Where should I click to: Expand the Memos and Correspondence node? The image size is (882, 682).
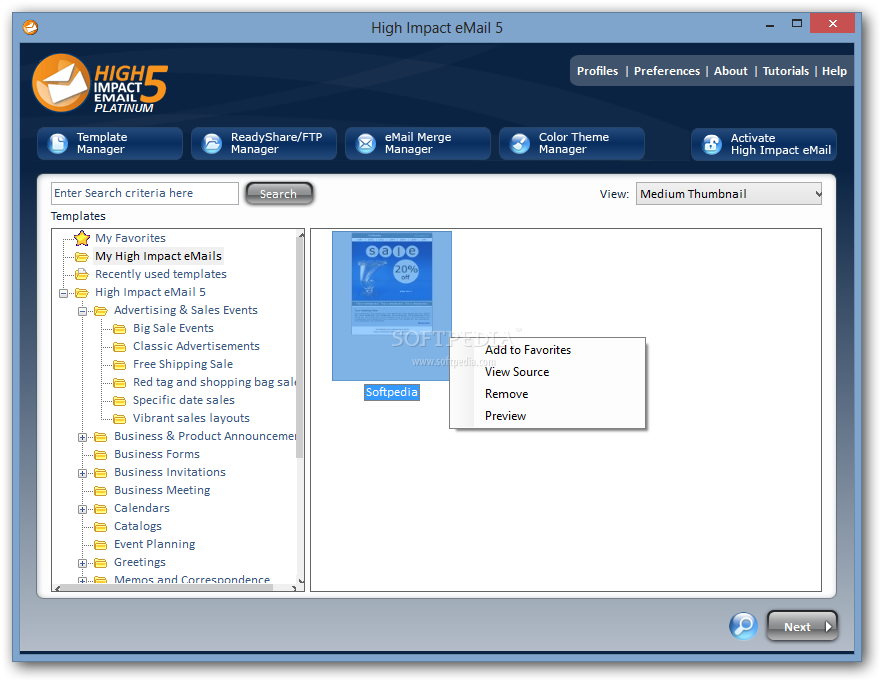(82, 580)
